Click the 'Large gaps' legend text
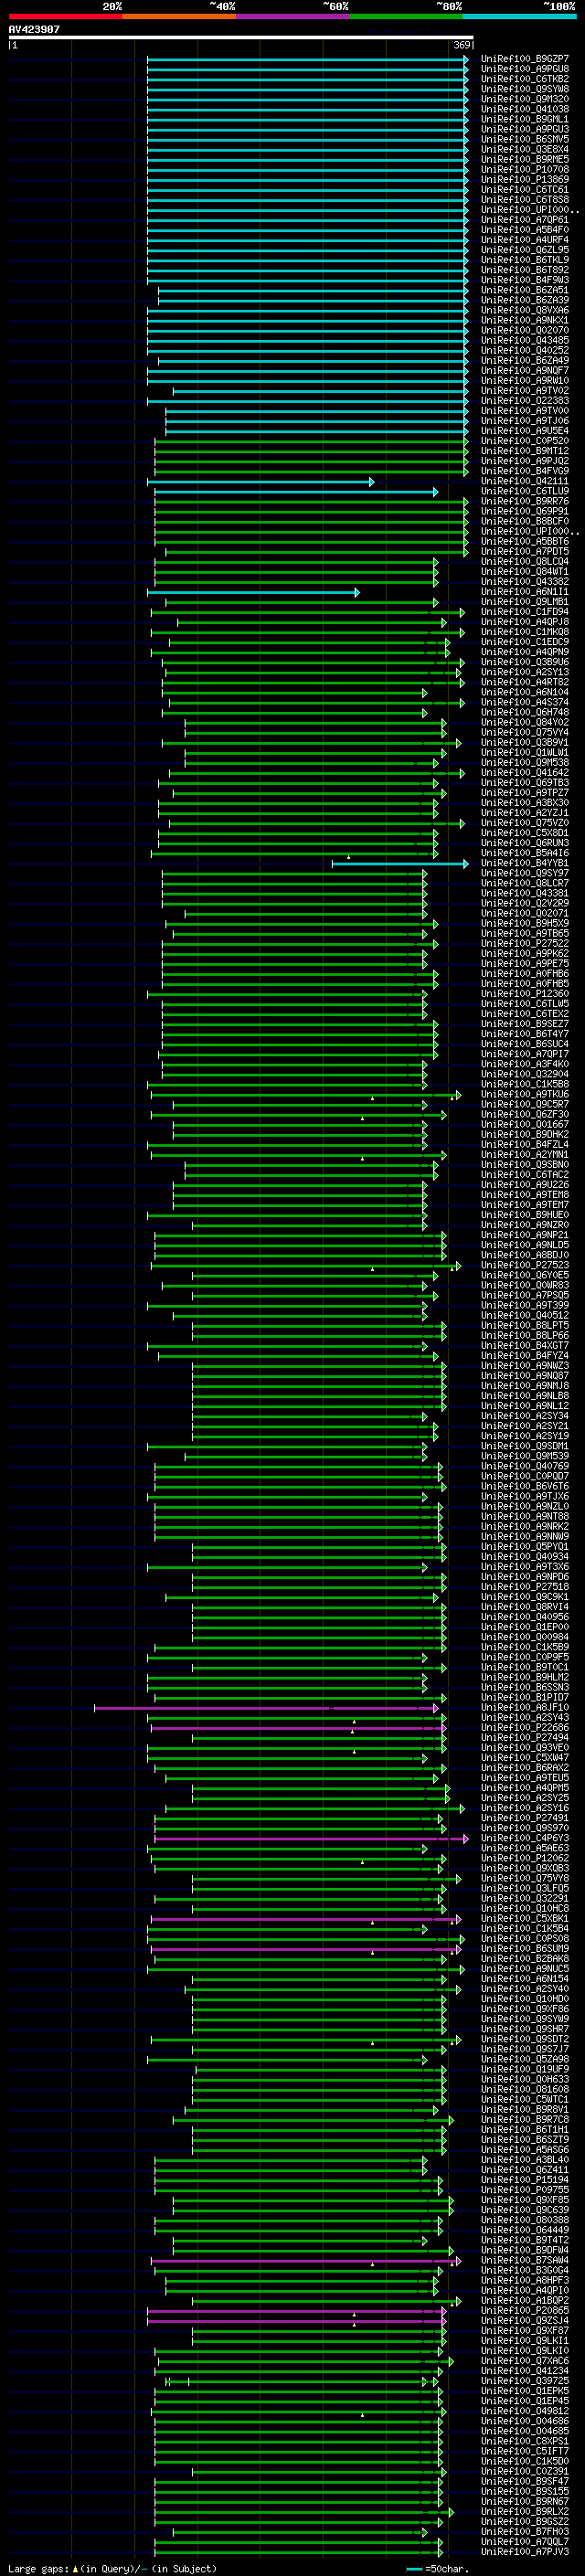The width and height of the screenshot is (585, 2576). [38, 2569]
